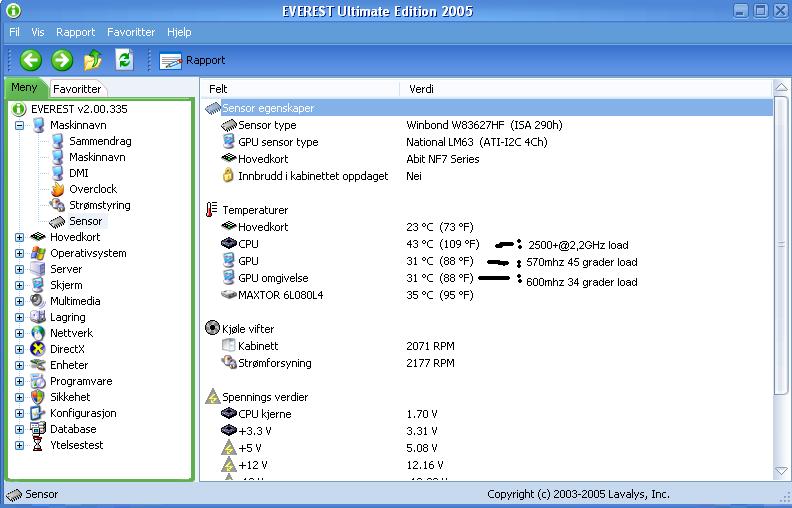Open the Rapport menu in menu bar
The image size is (792, 508).
pyautogui.click(x=75, y=32)
